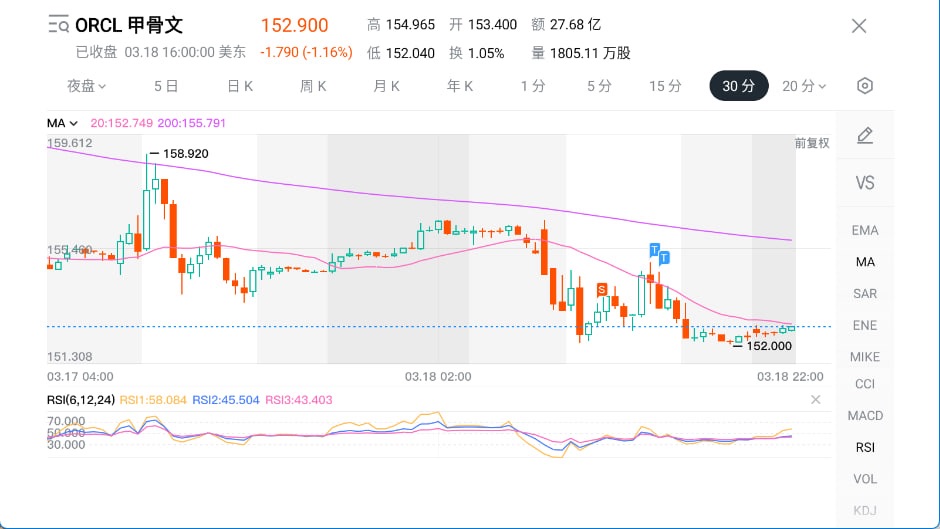Close the ORCL chart window

pyautogui.click(x=858, y=26)
